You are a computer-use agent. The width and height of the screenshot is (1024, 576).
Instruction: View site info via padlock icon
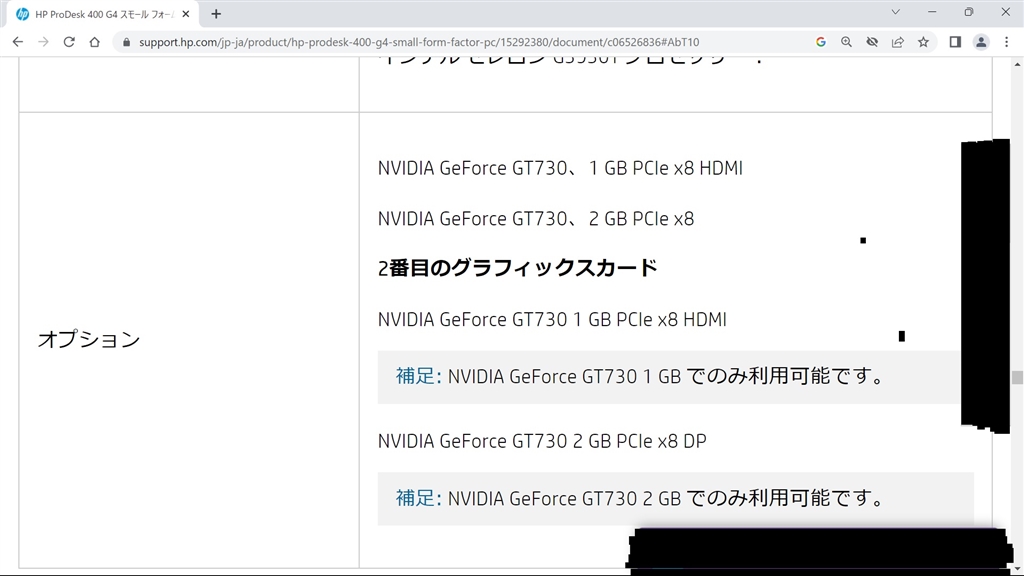pos(126,42)
